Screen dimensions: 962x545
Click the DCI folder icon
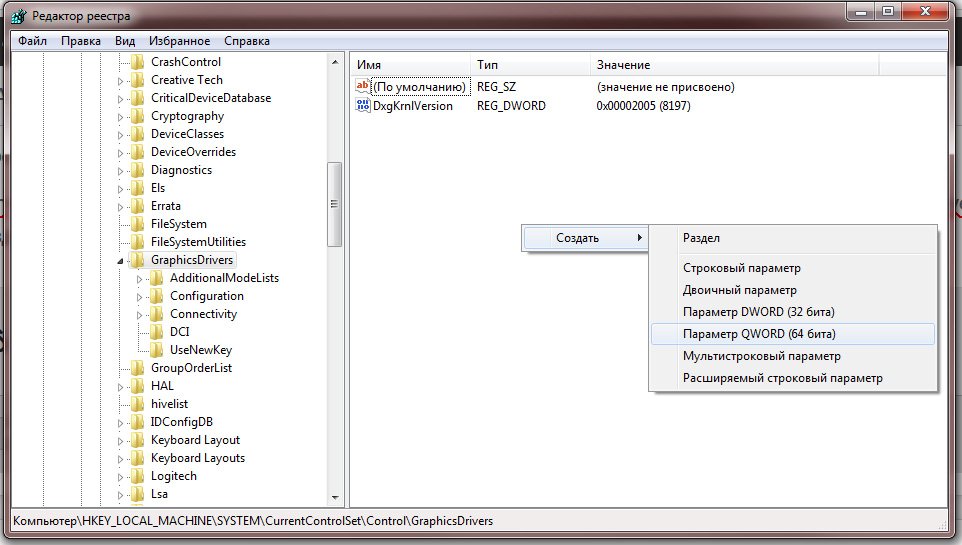click(157, 332)
